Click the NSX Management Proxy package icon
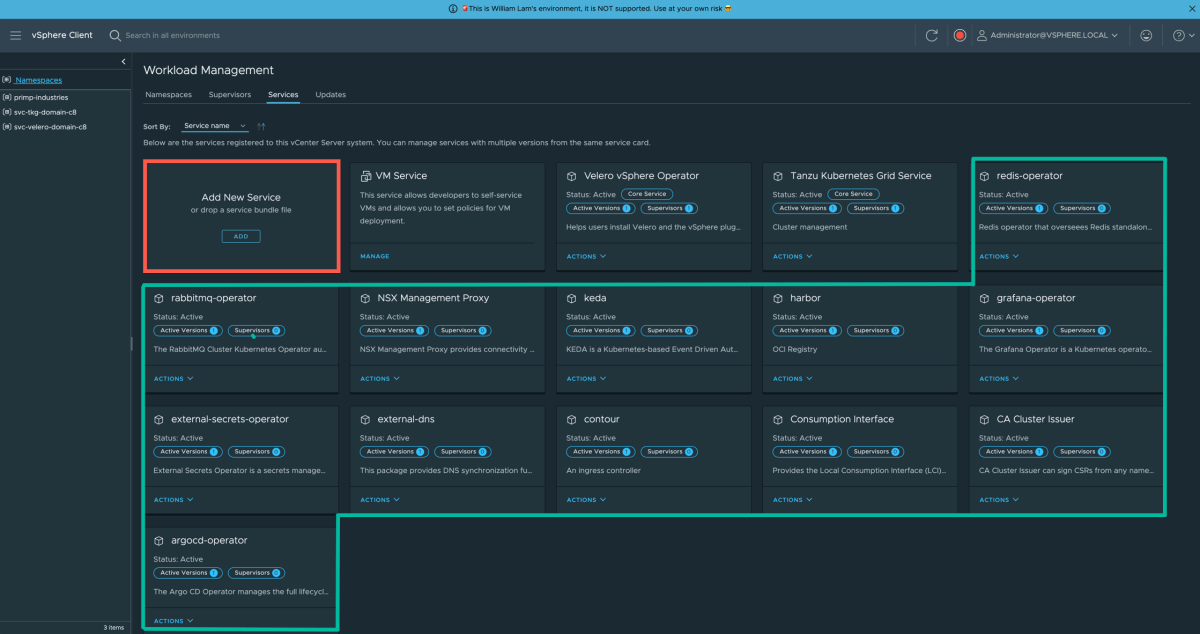 coord(366,298)
